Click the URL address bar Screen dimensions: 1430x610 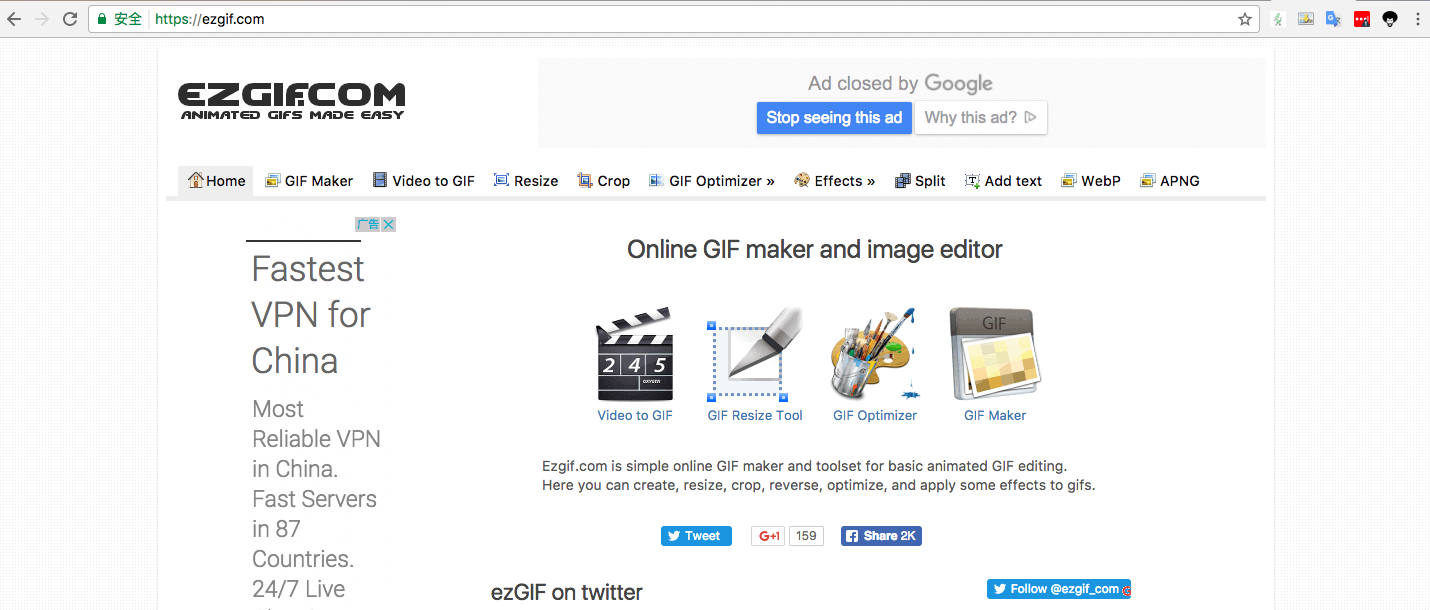pyautogui.click(x=700, y=19)
